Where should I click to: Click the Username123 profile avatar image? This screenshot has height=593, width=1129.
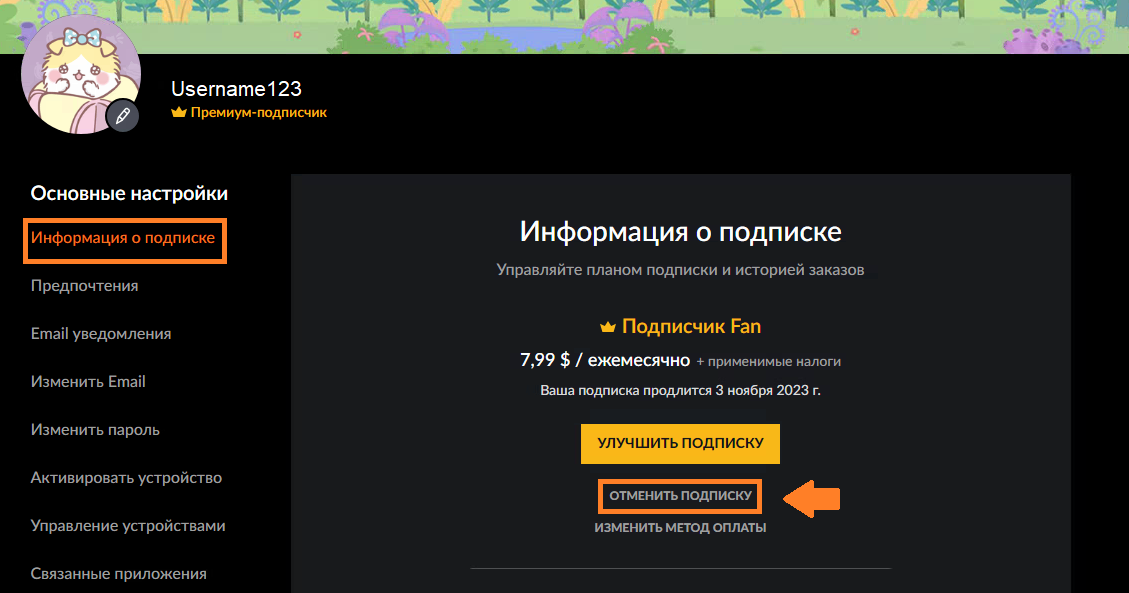click(81, 74)
